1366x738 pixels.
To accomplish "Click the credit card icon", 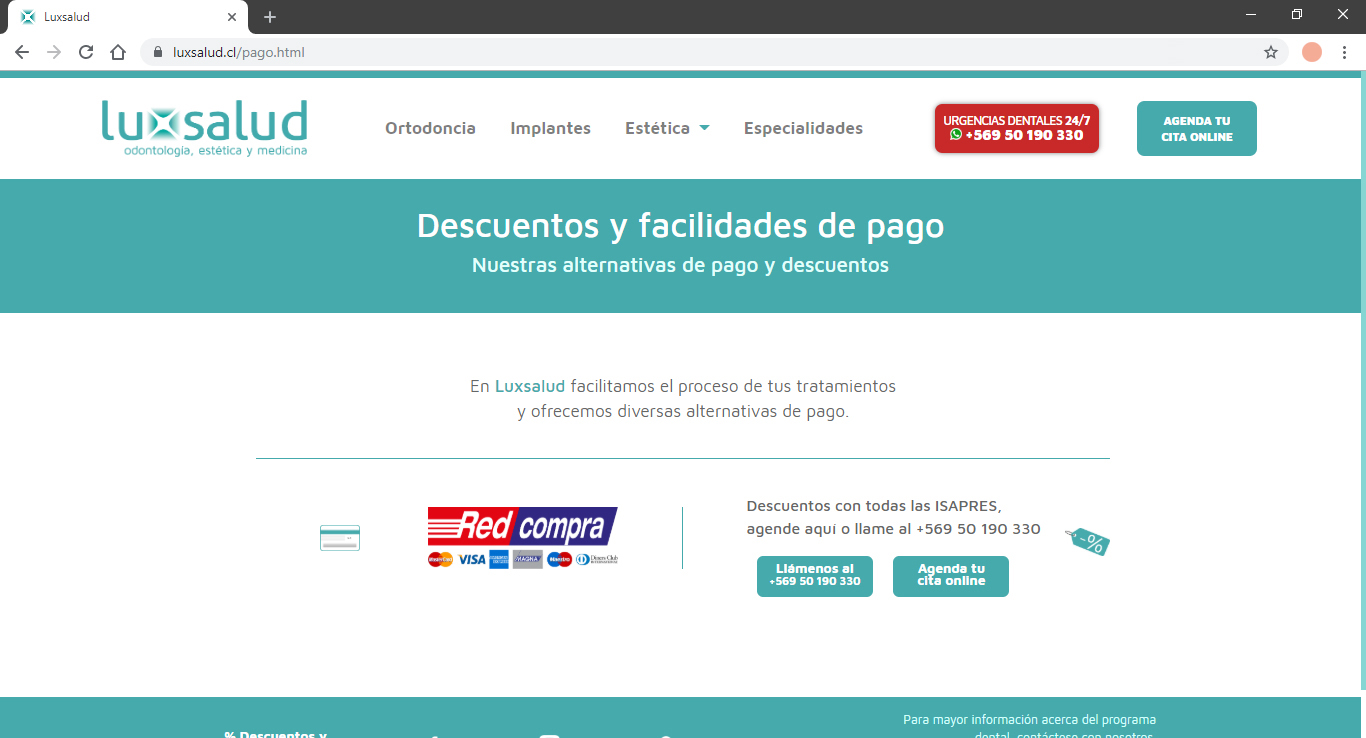I will click(339, 538).
